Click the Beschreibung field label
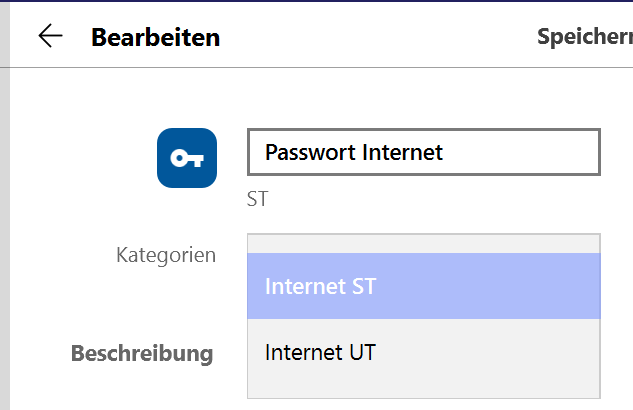This screenshot has width=633, height=410. [142, 354]
